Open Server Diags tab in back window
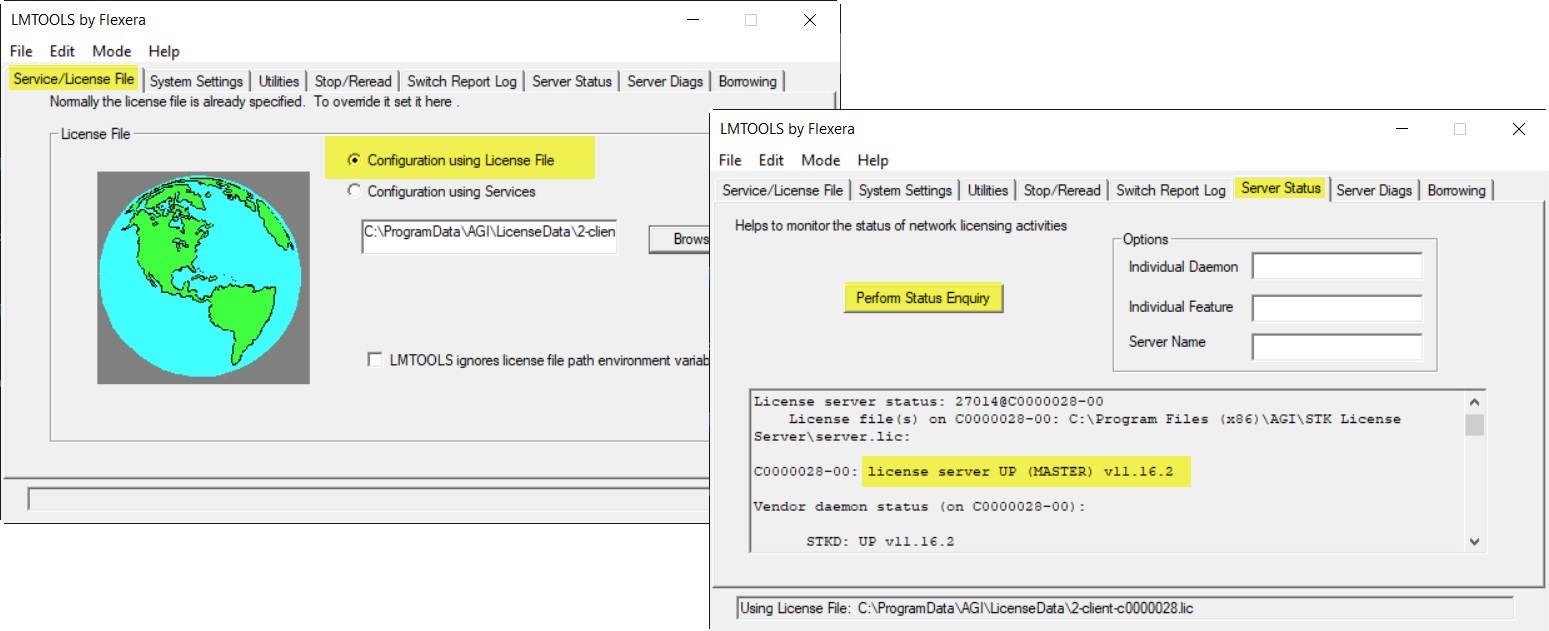This screenshot has width=1549, height=631. coord(666,81)
